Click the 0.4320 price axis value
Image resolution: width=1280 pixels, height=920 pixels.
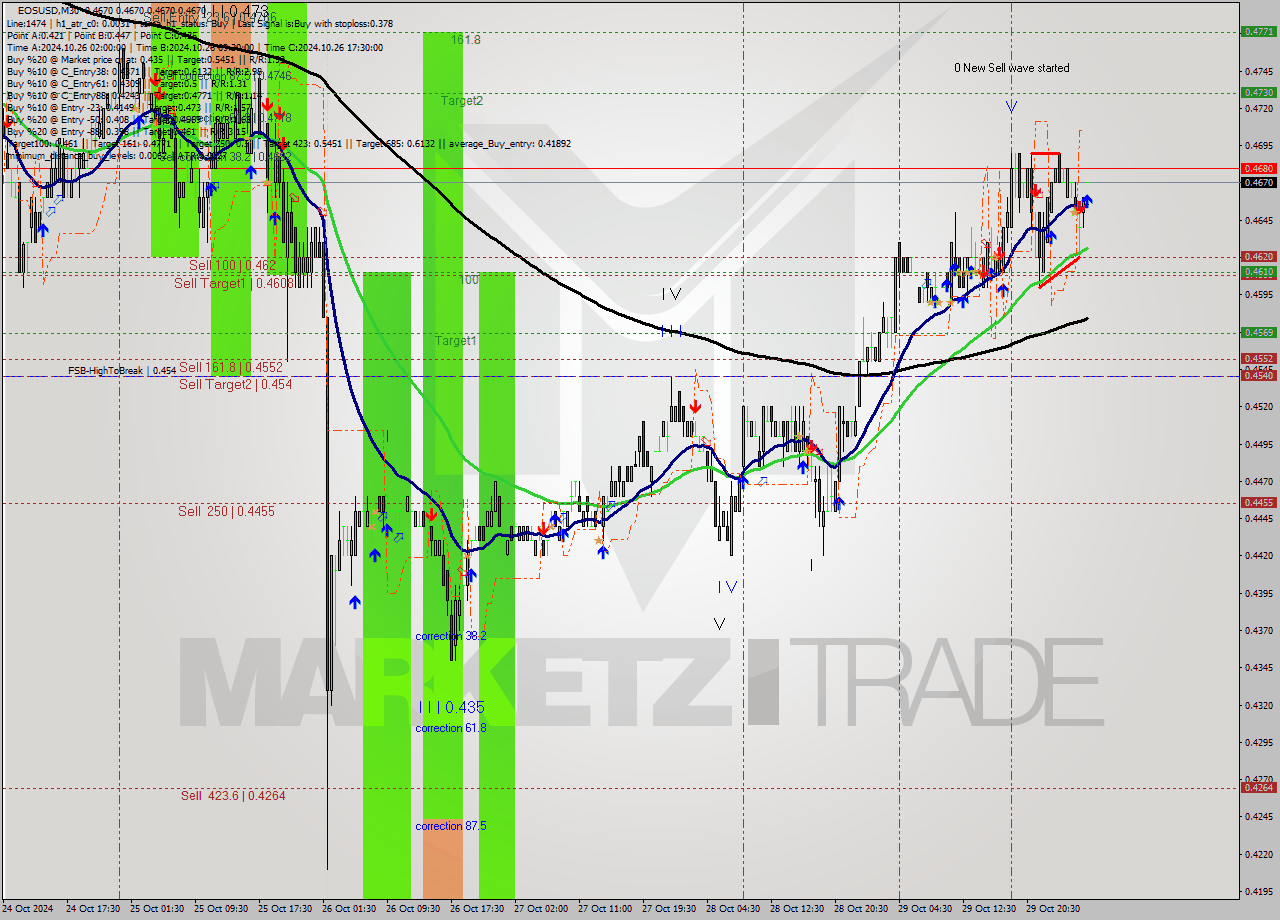(x=1259, y=705)
